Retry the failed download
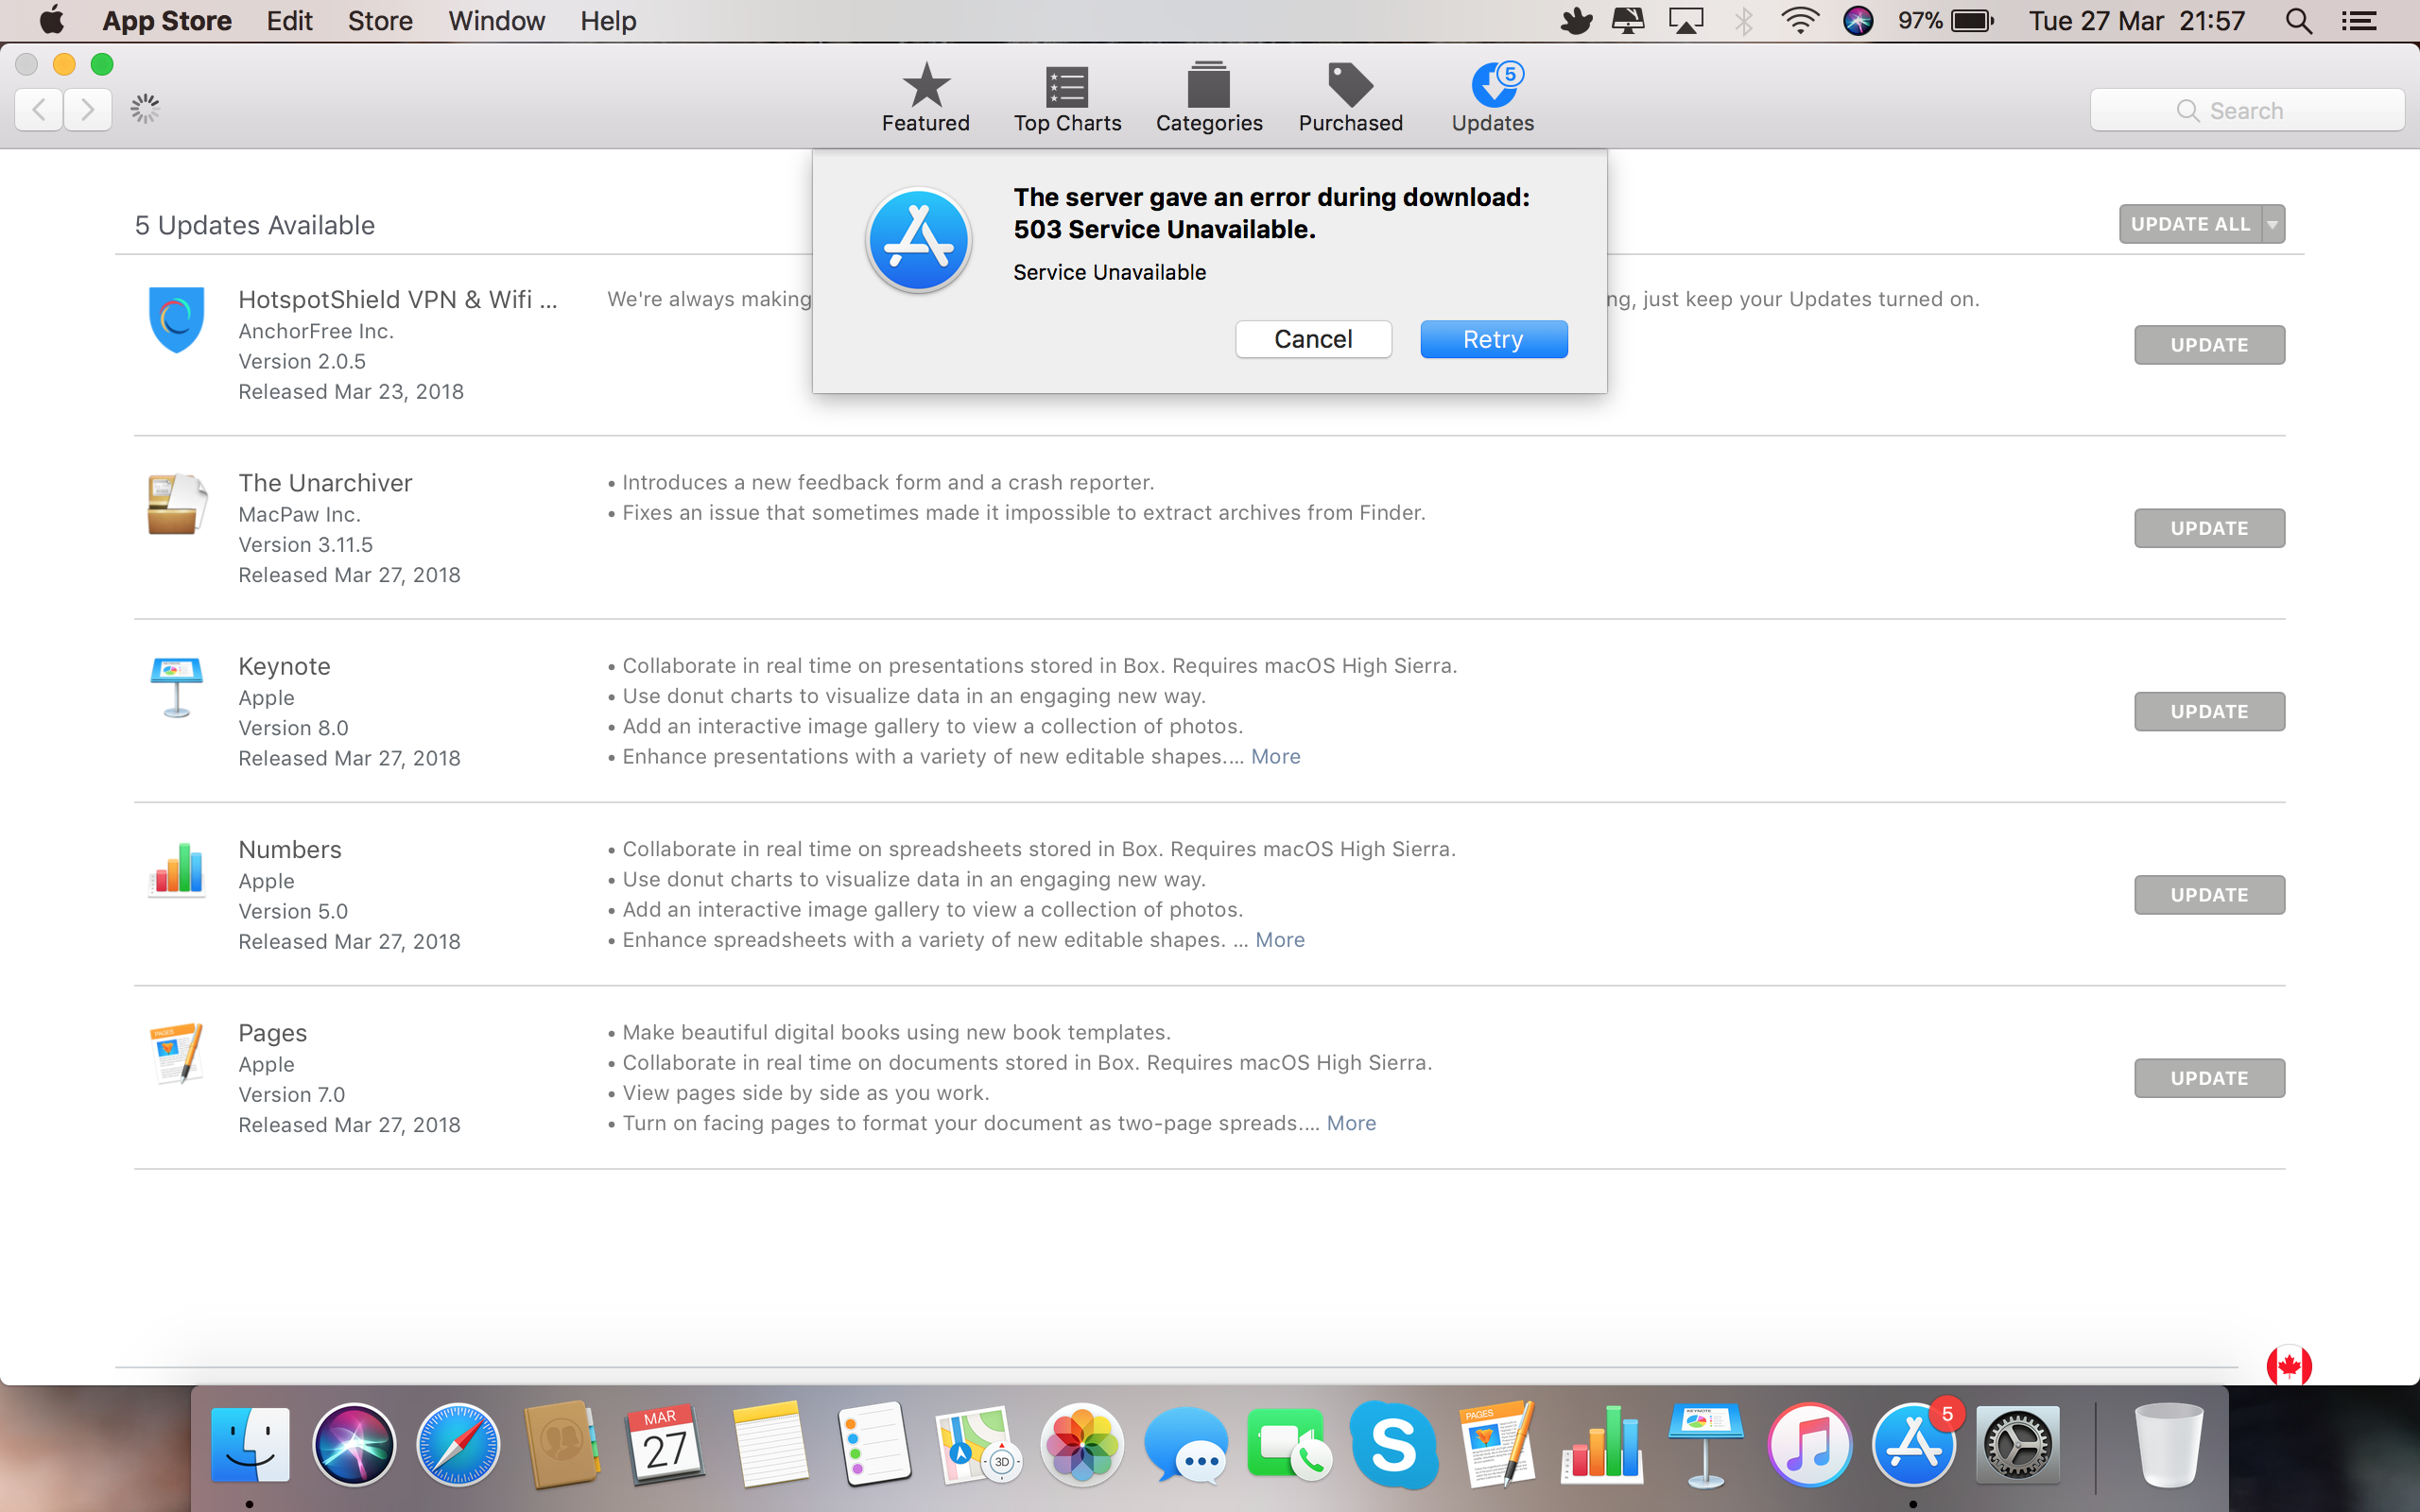2420x1512 pixels. (1493, 339)
